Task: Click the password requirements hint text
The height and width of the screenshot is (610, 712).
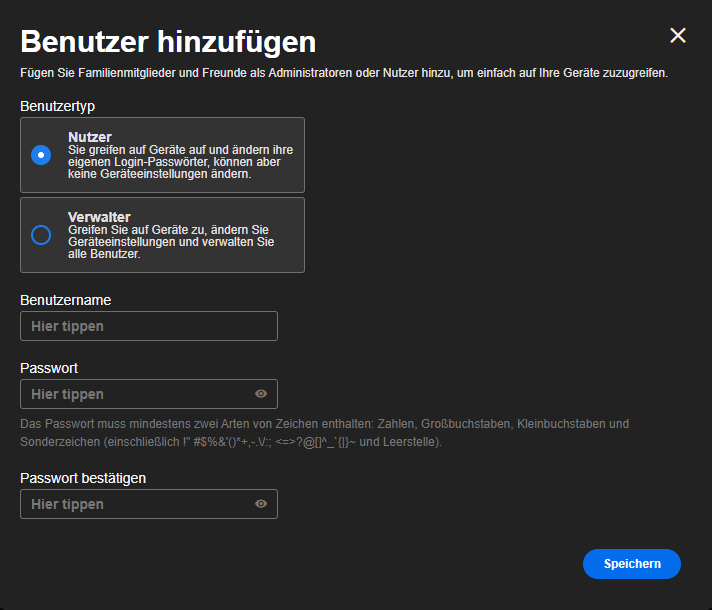Action: (324, 433)
